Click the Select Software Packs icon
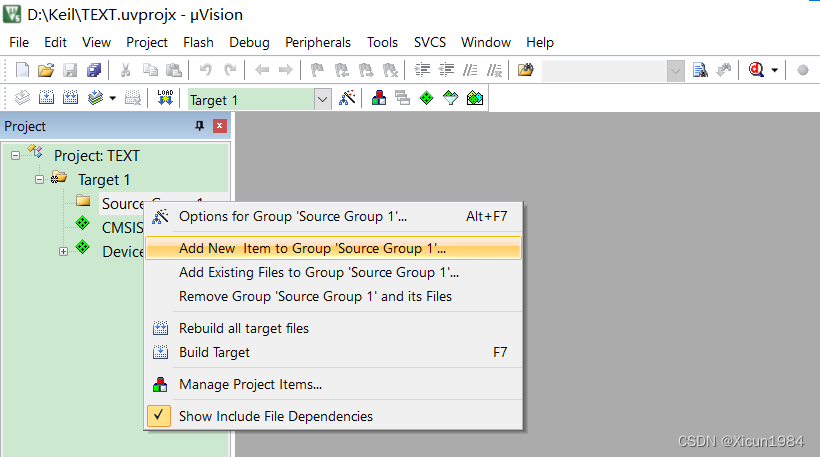The image size is (820, 457). pos(450,98)
